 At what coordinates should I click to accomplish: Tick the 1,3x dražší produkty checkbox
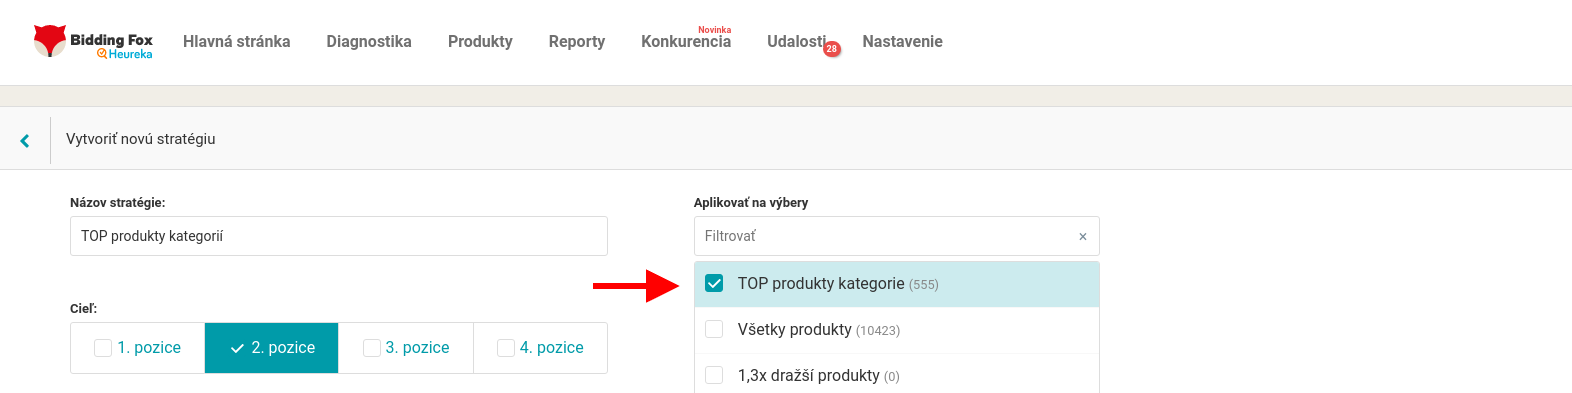pyautogui.click(x=714, y=376)
